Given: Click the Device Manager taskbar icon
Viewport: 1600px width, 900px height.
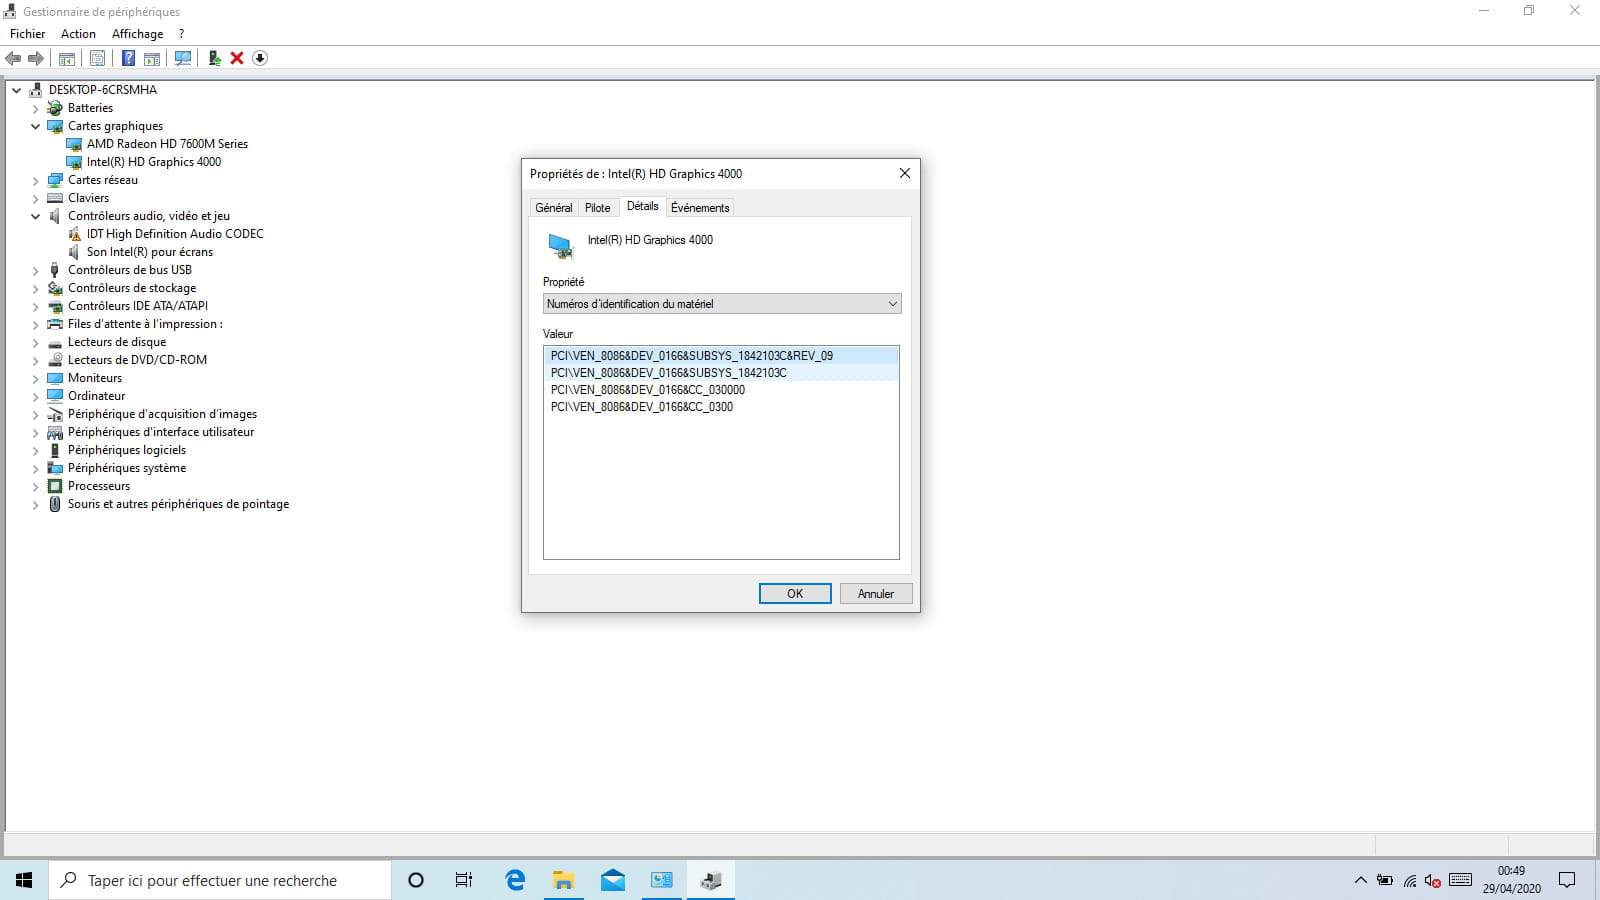Looking at the screenshot, I should [x=711, y=880].
